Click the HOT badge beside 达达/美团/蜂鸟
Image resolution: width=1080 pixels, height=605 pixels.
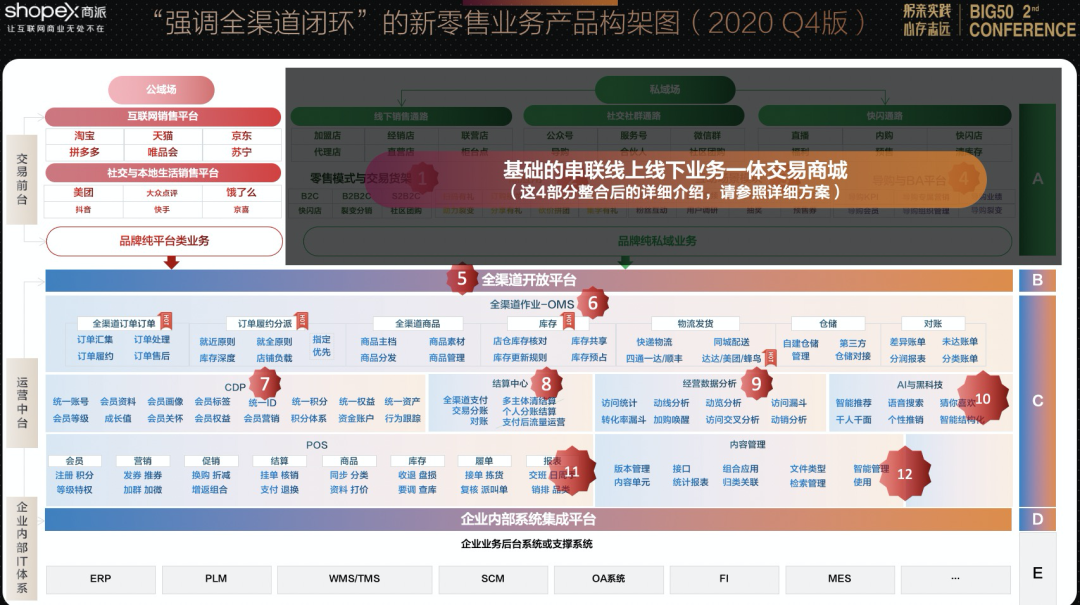(770, 357)
